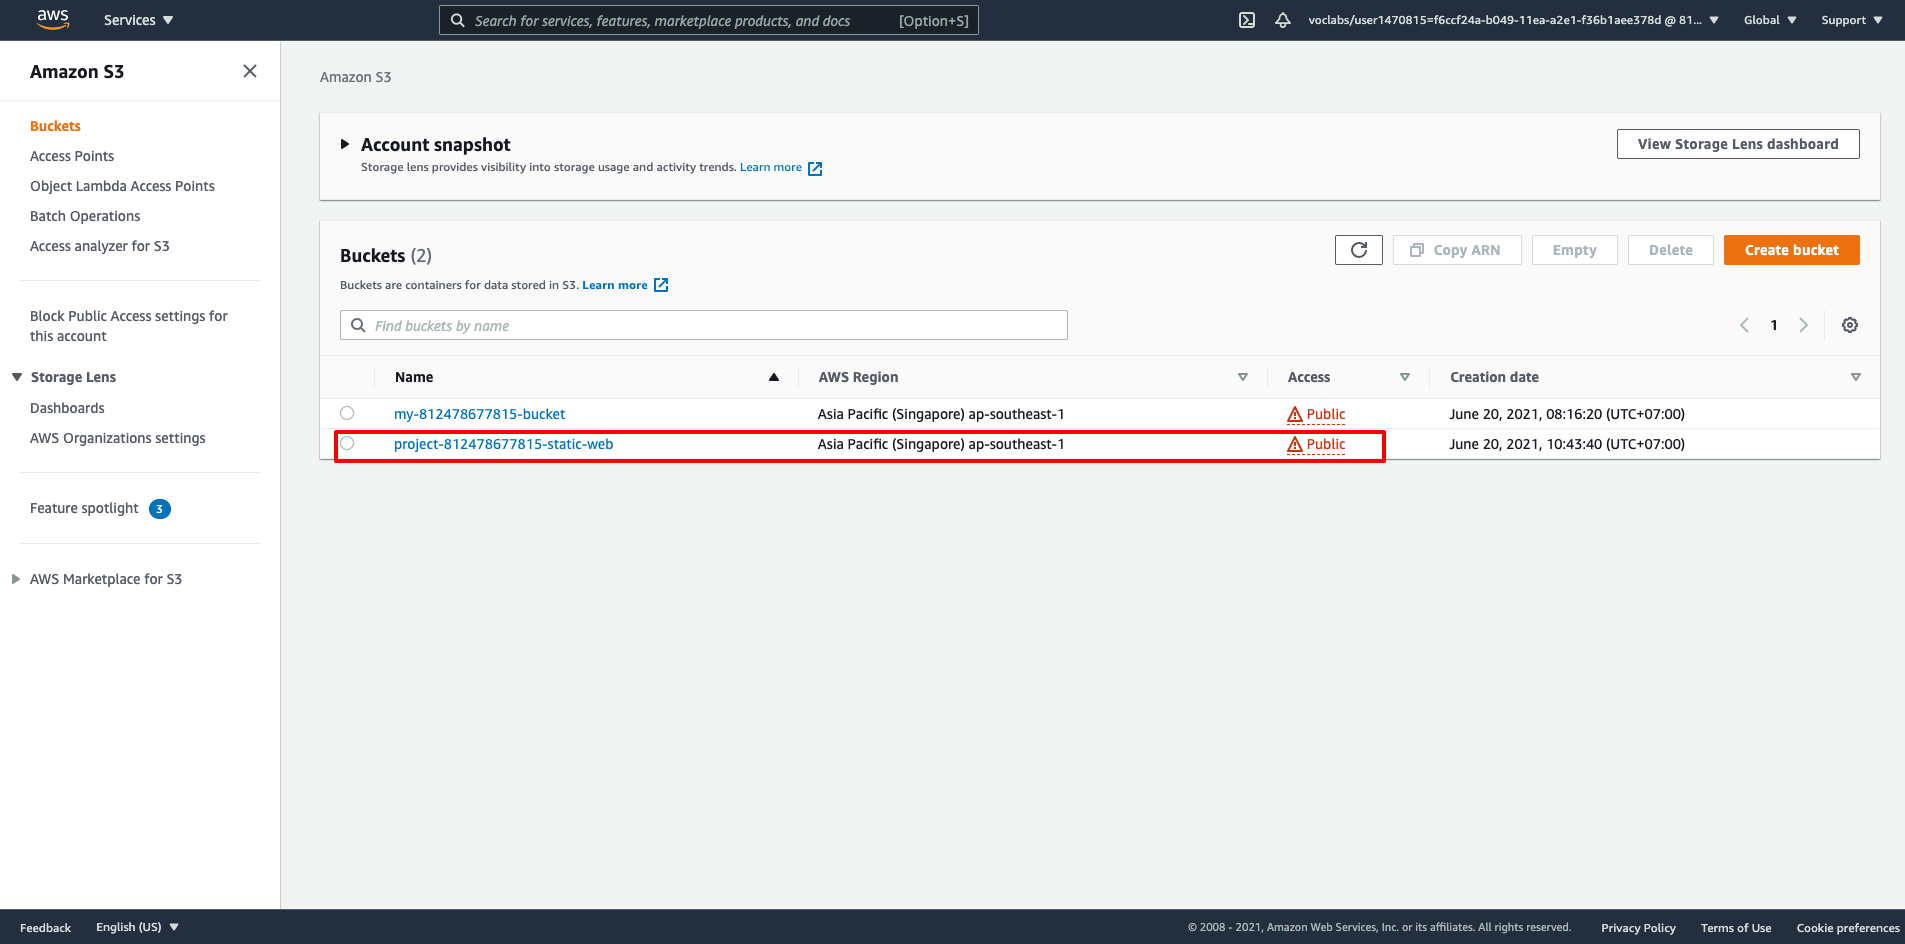Screen dimensions: 1905x944
Task: Click Public access warning for project-812478677815-static-web
Action: coord(1316,444)
